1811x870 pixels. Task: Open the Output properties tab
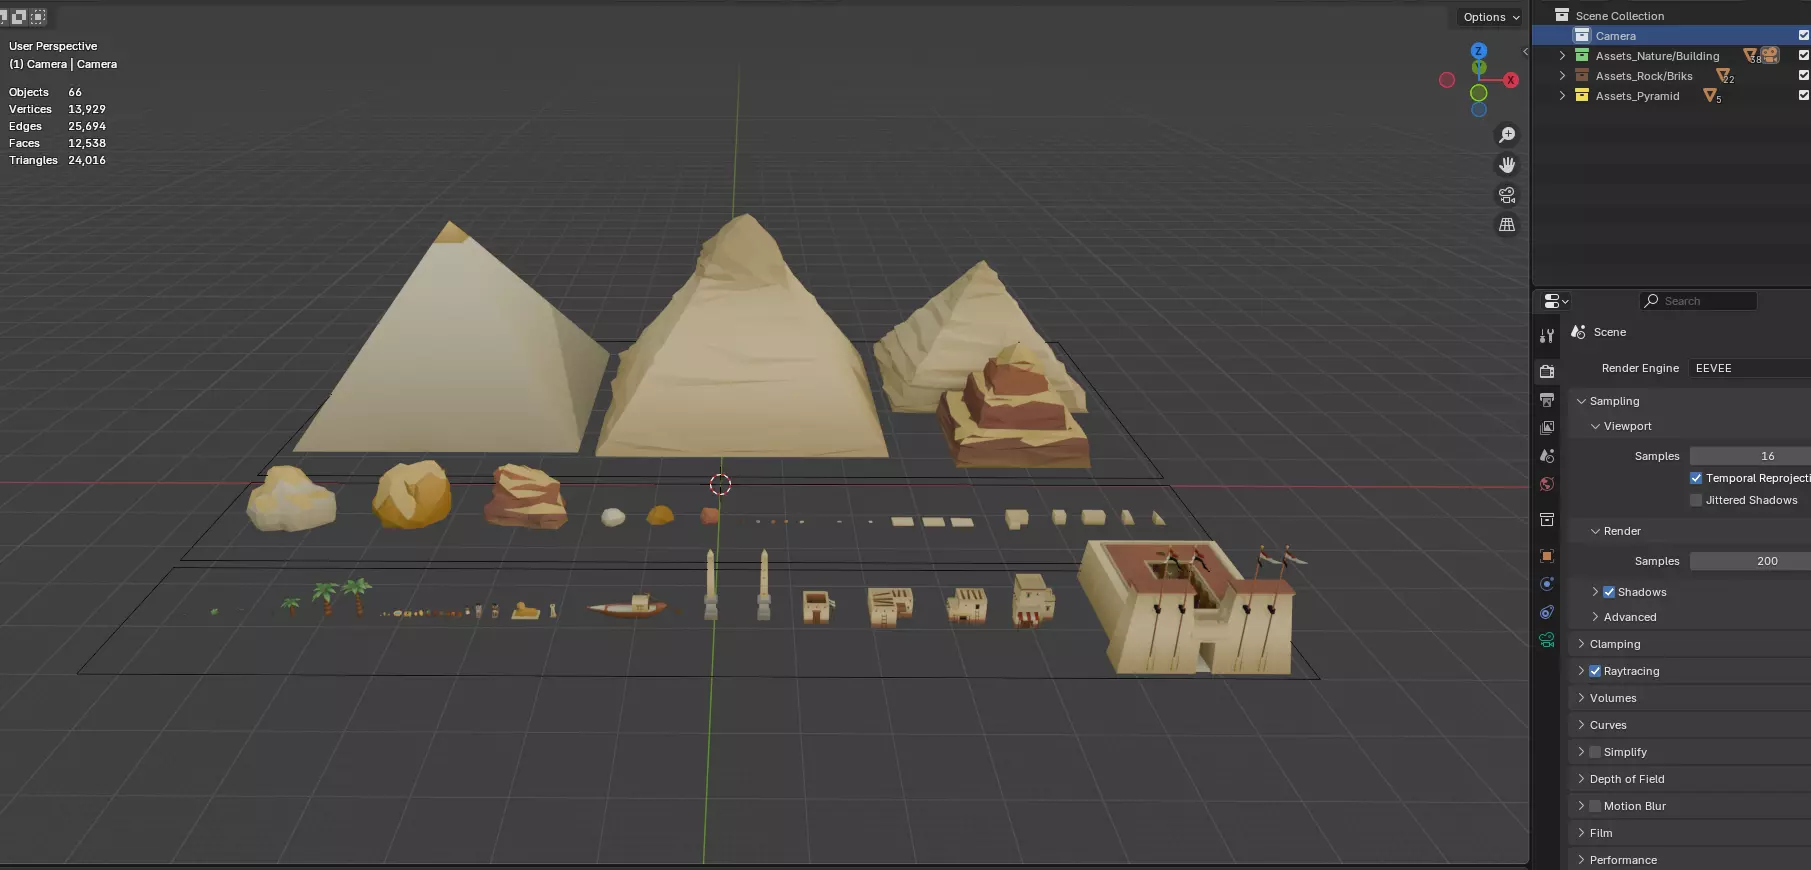coord(1547,399)
